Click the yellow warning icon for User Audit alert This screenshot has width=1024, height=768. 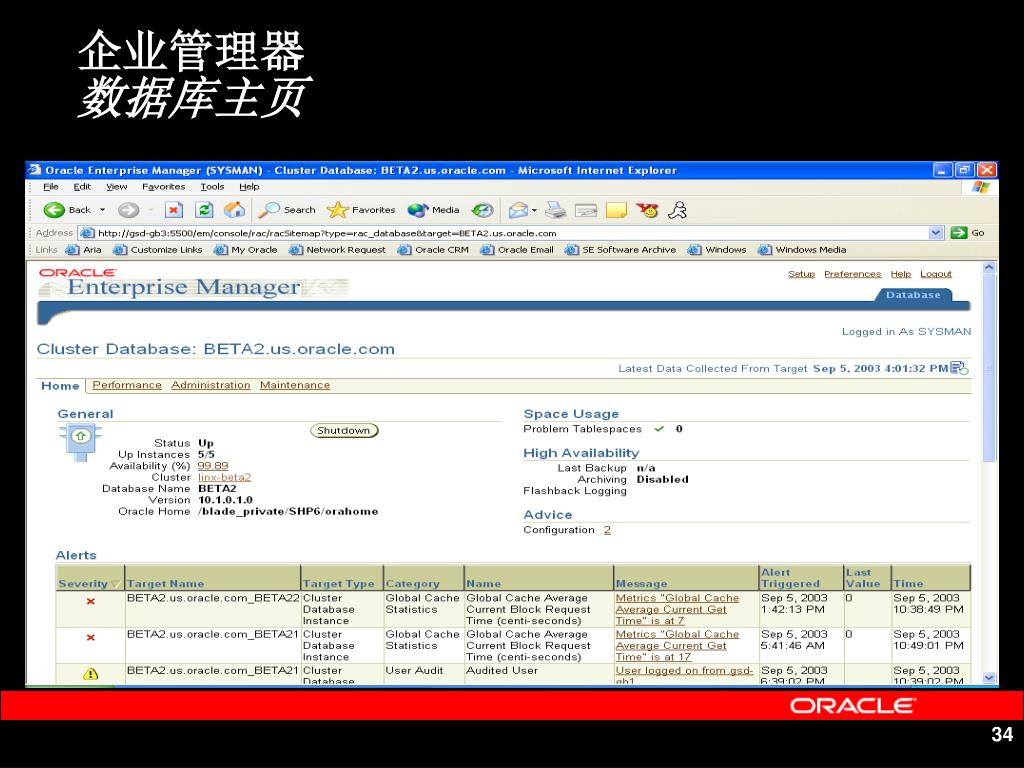[x=91, y=673]
